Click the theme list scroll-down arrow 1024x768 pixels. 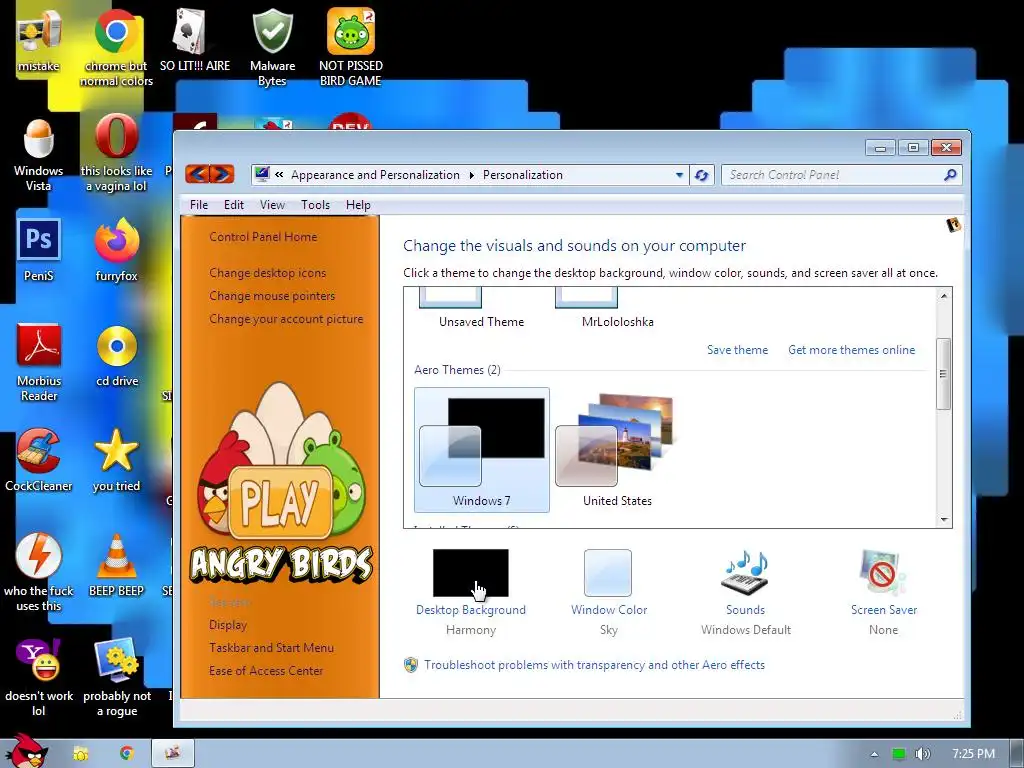(x=944, y=520)
